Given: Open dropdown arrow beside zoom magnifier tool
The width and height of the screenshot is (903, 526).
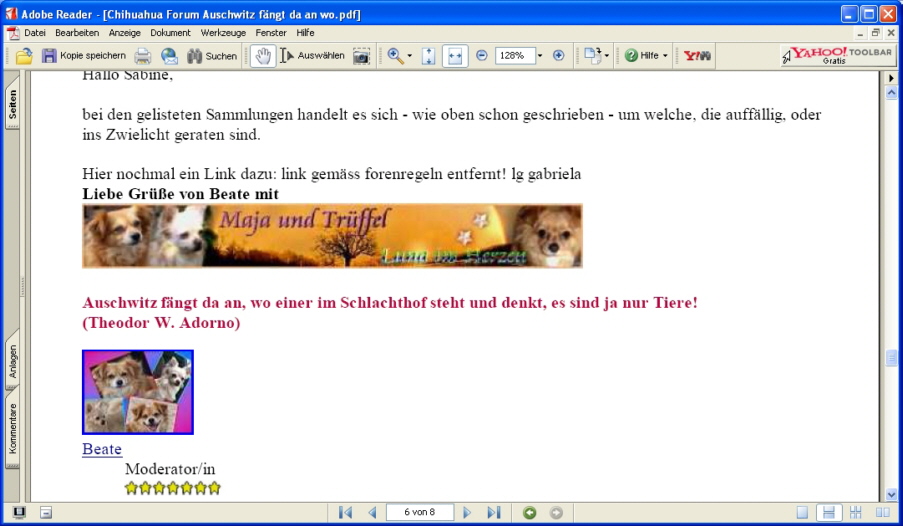Looking at the screenshot, I should pyautogui.click(x=409, y=56).
